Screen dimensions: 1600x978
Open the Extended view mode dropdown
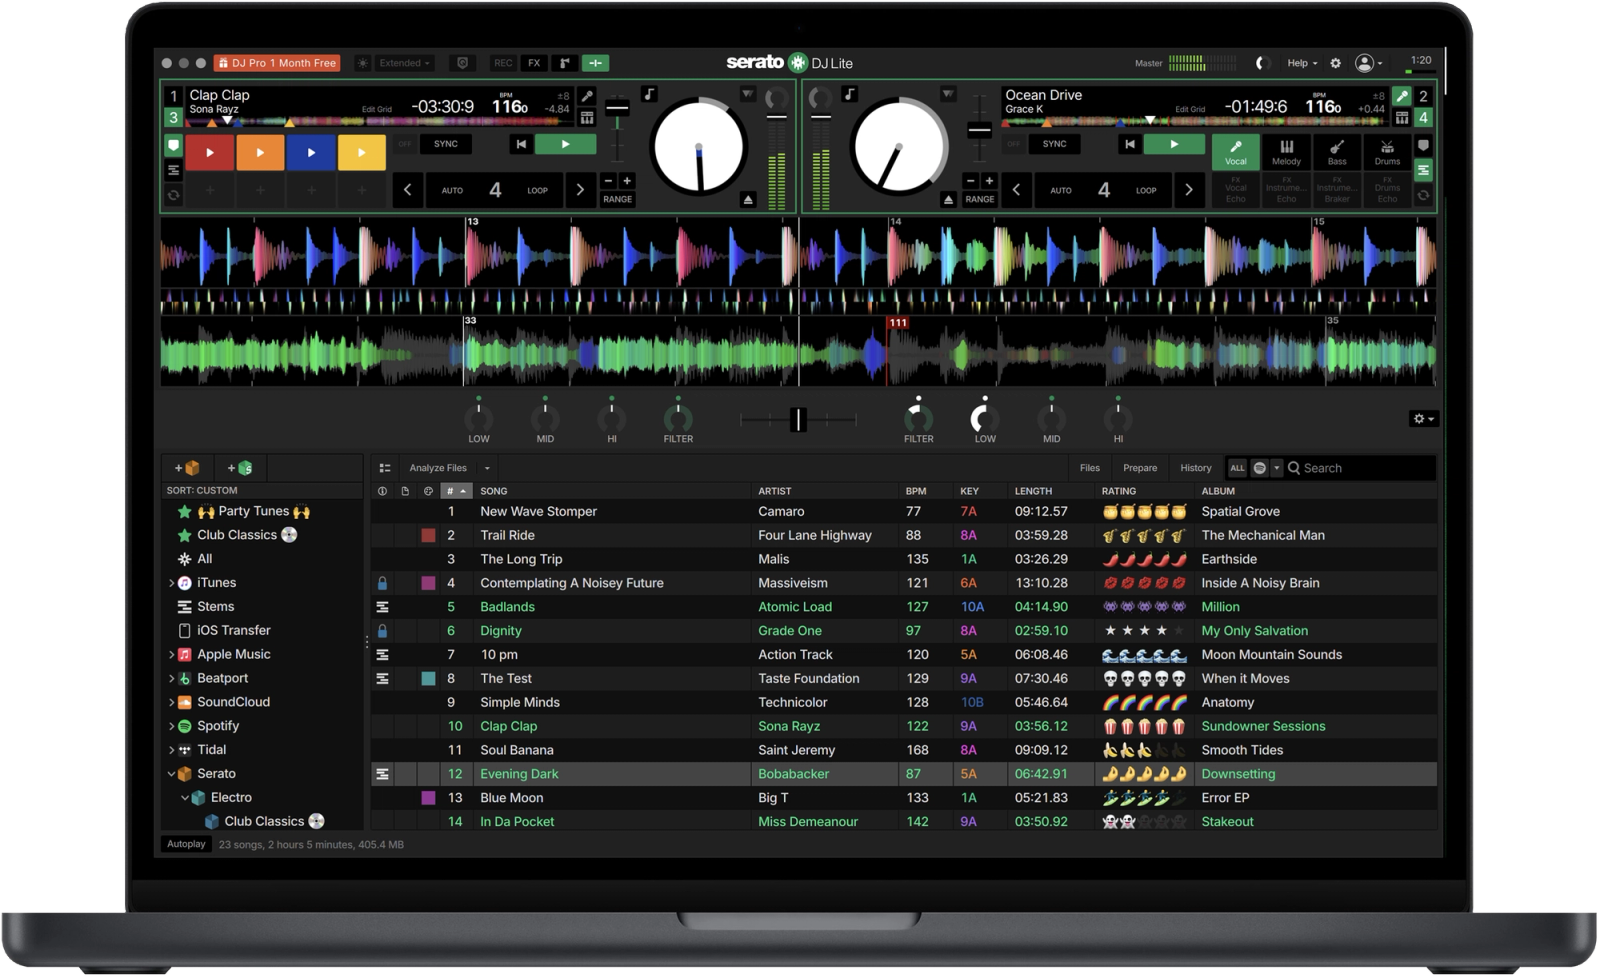coord(405,63)
